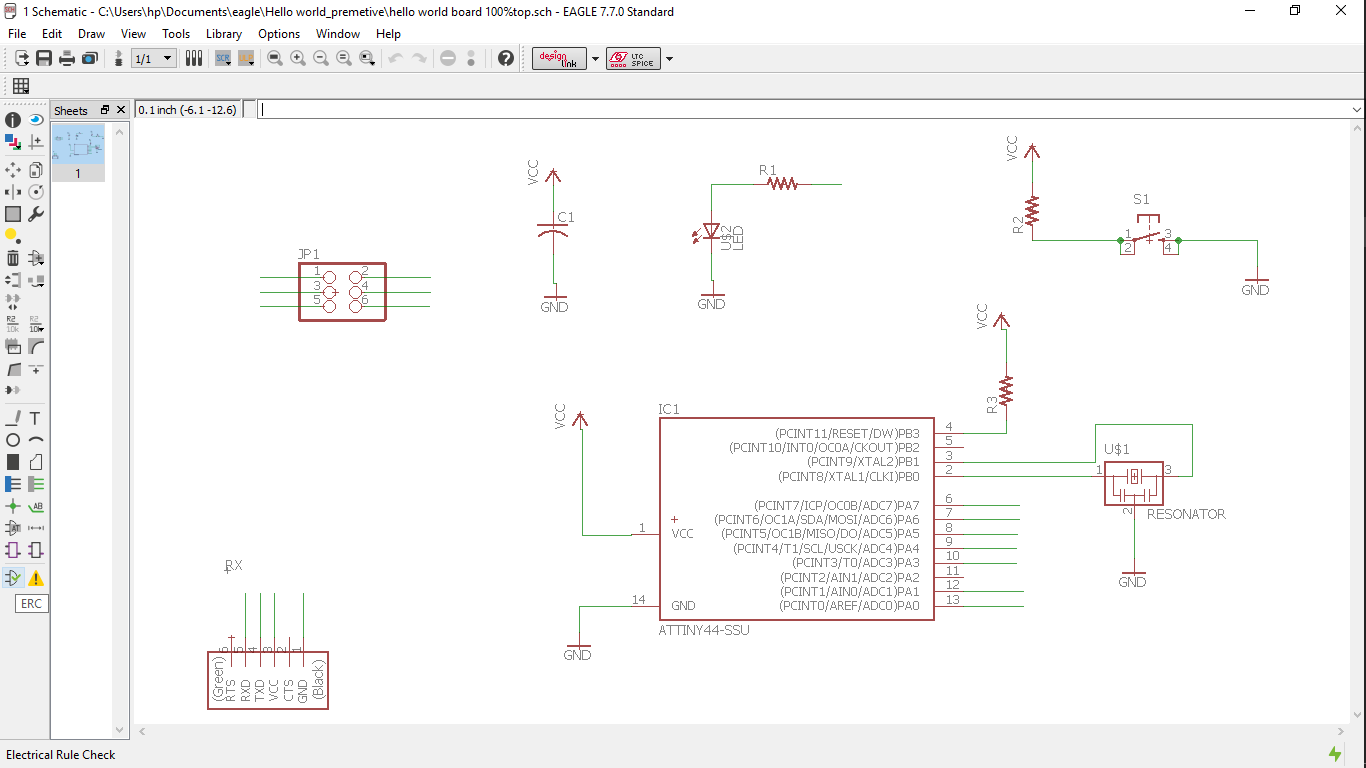Click the lightning status icon at bottom right

[x=1335, y=754]
